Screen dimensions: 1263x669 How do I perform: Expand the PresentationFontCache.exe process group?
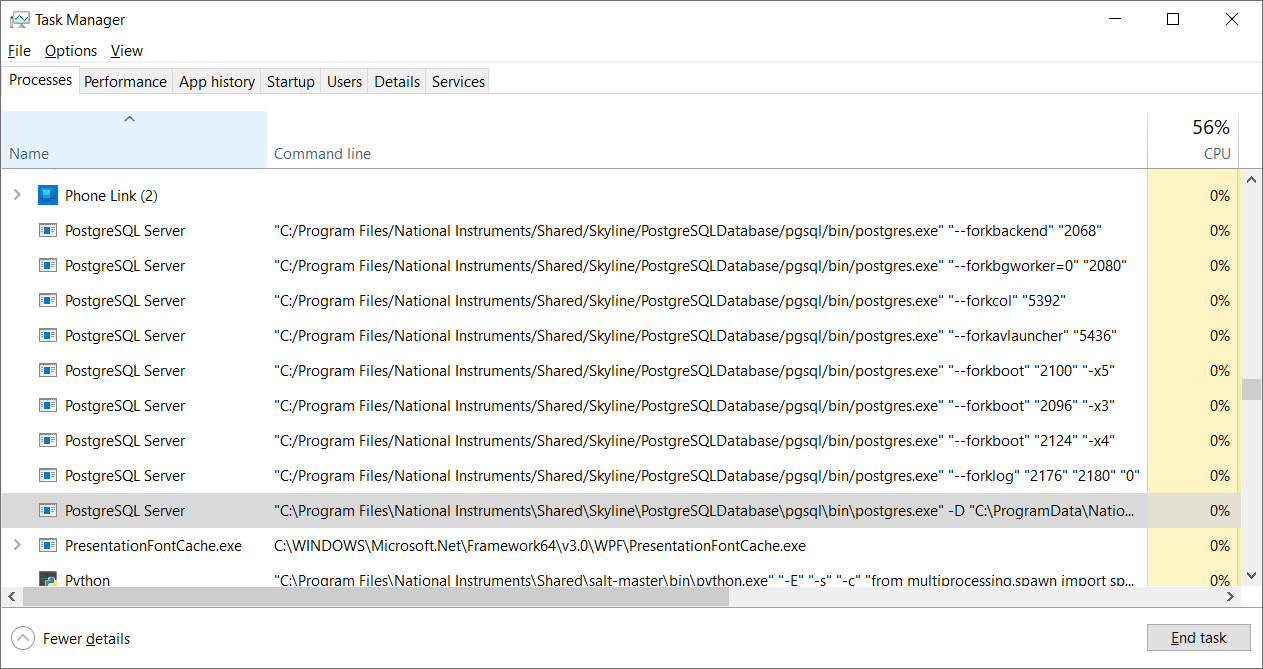click(x=17, y=545)
